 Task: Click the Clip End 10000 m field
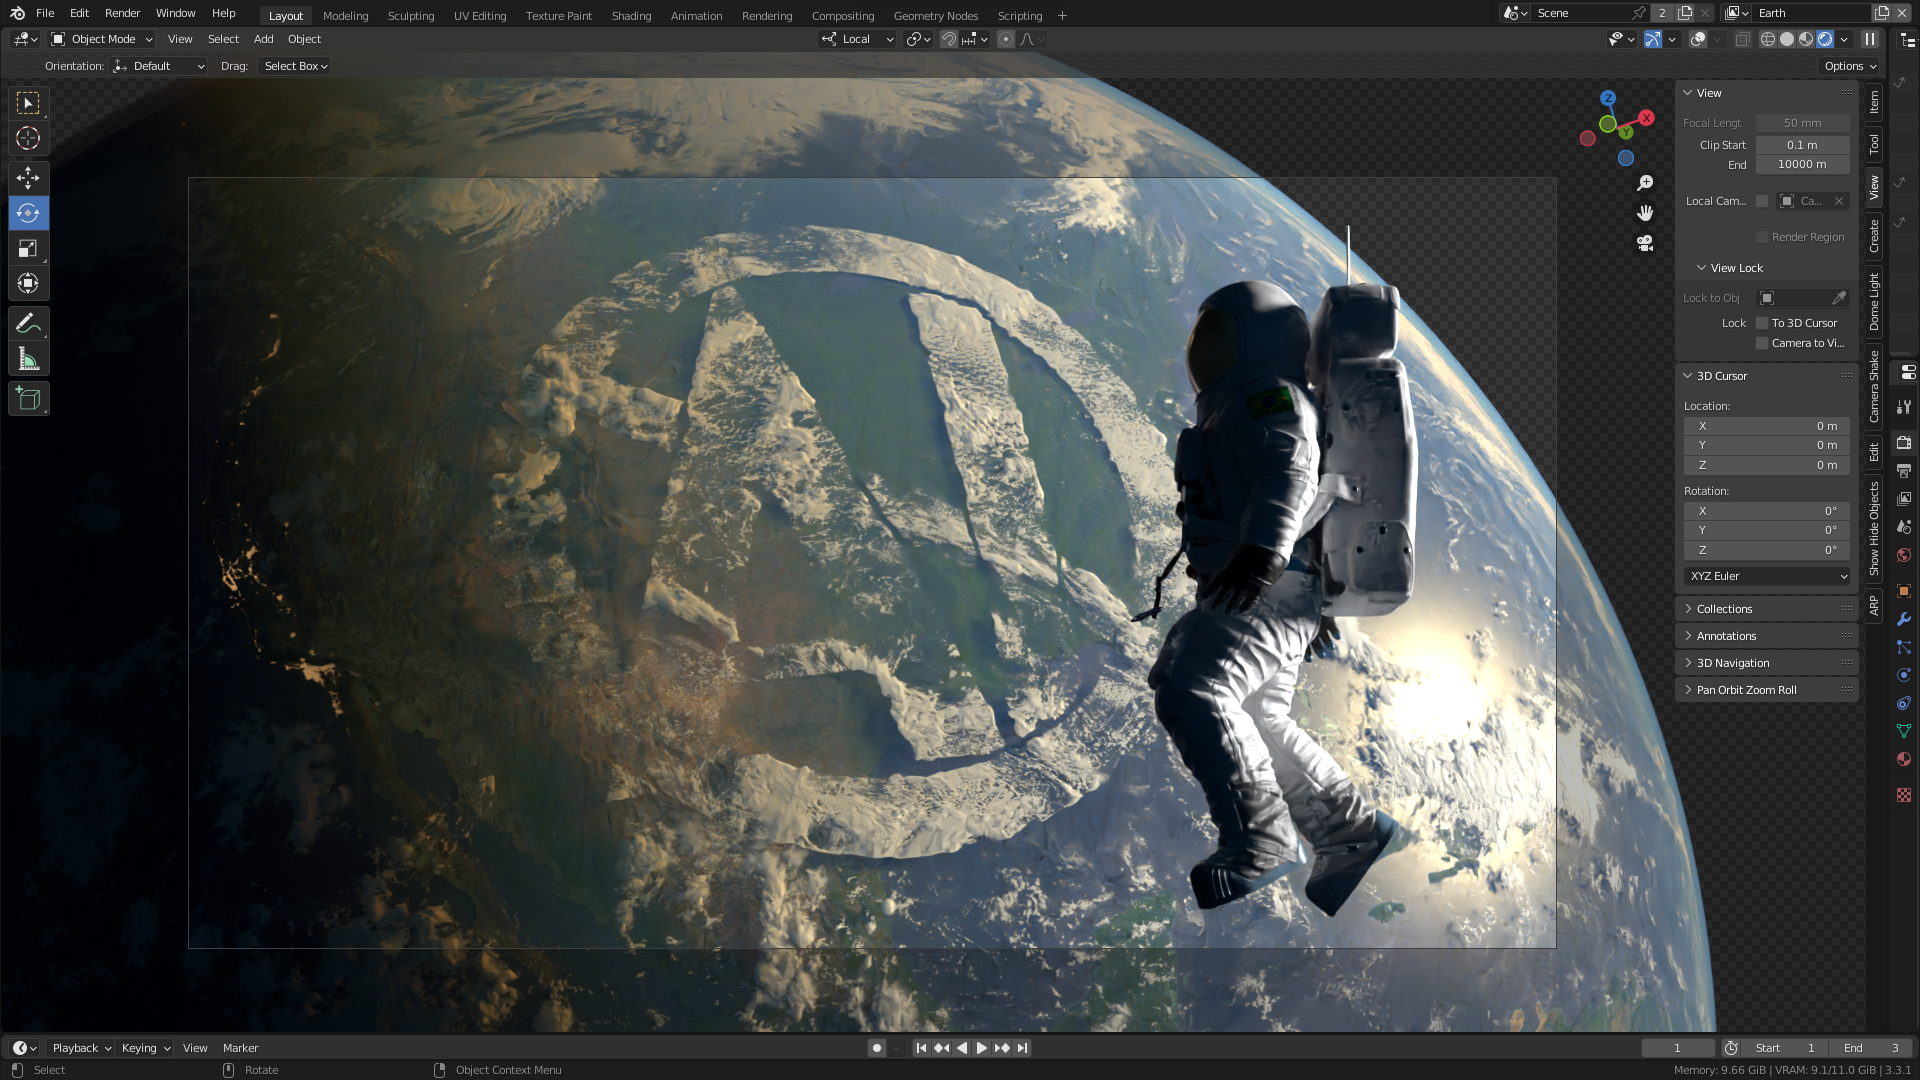1802,164
